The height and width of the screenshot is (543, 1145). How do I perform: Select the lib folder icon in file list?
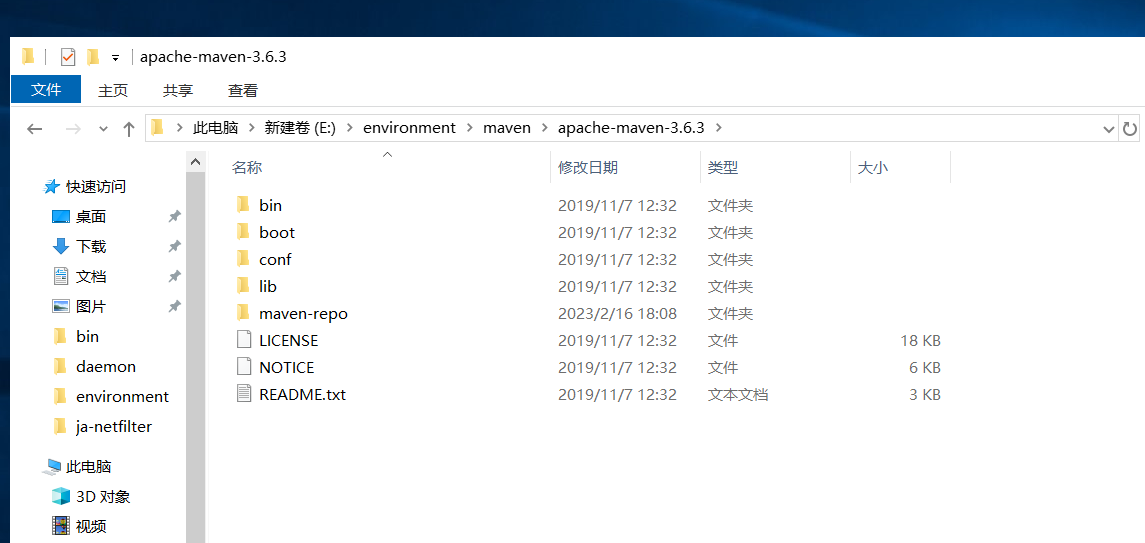[x=244, y=286]
